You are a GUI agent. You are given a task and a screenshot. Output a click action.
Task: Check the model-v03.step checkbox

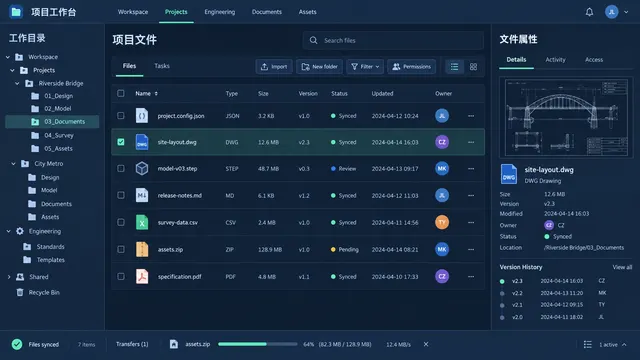point(121,169)
